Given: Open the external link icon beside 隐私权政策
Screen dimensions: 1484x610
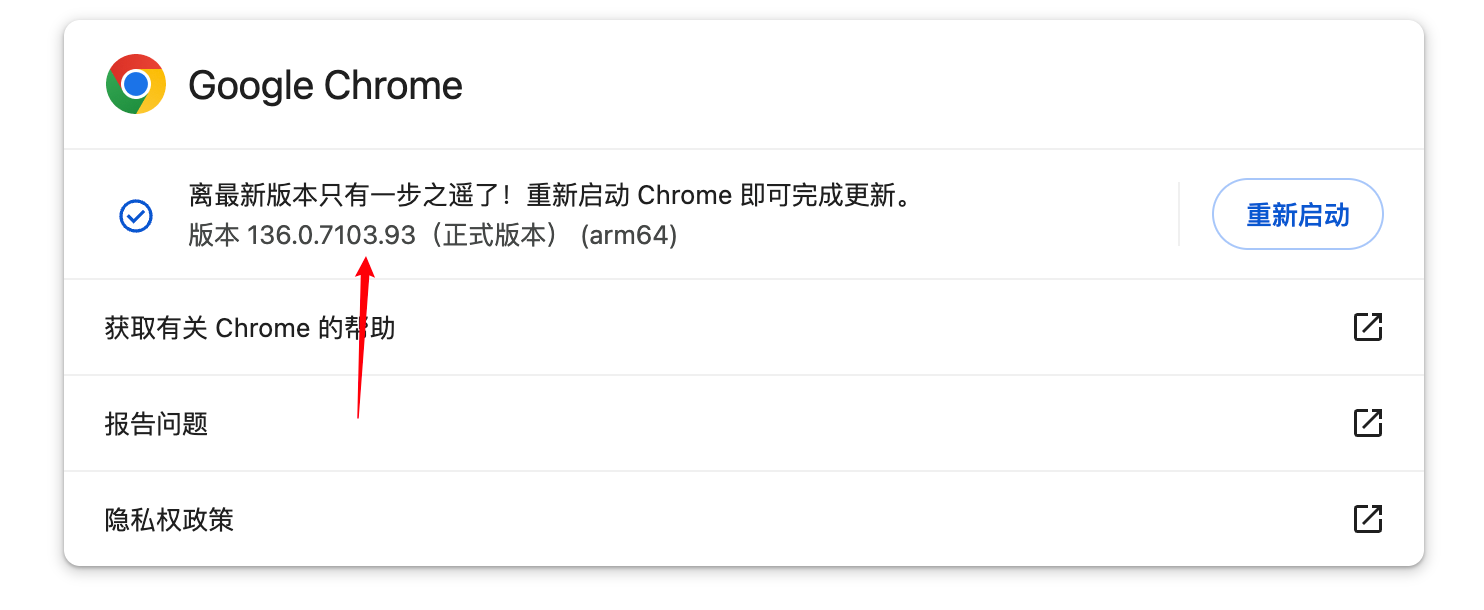Looking at the screenshot, I should [1367, 519].
